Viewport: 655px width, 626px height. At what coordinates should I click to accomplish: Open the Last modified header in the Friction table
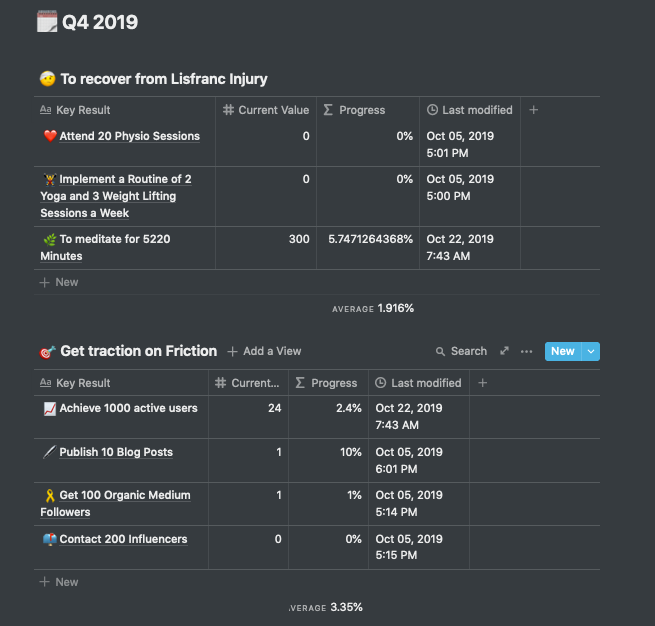[418, 383]
